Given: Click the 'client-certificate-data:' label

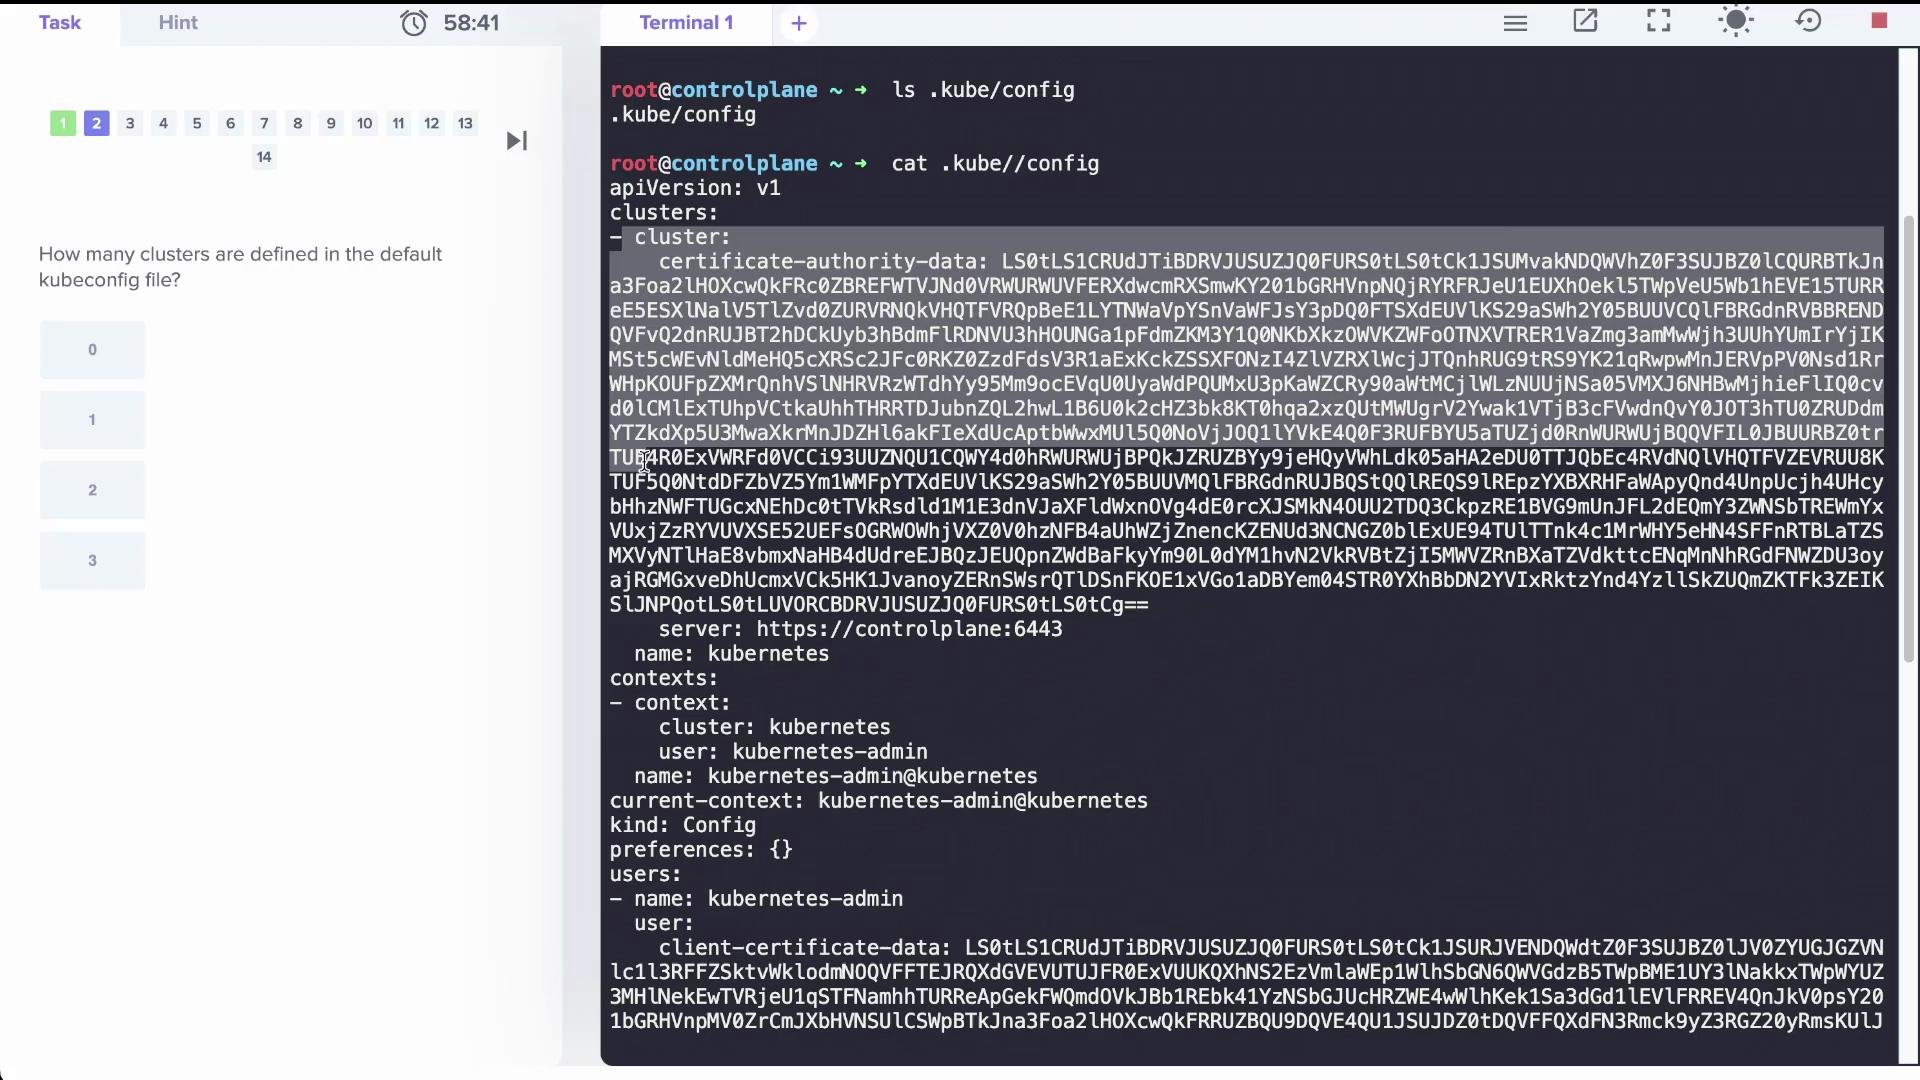Looking at the screenshot, I should pyautogui.click(x=805, y=948).
